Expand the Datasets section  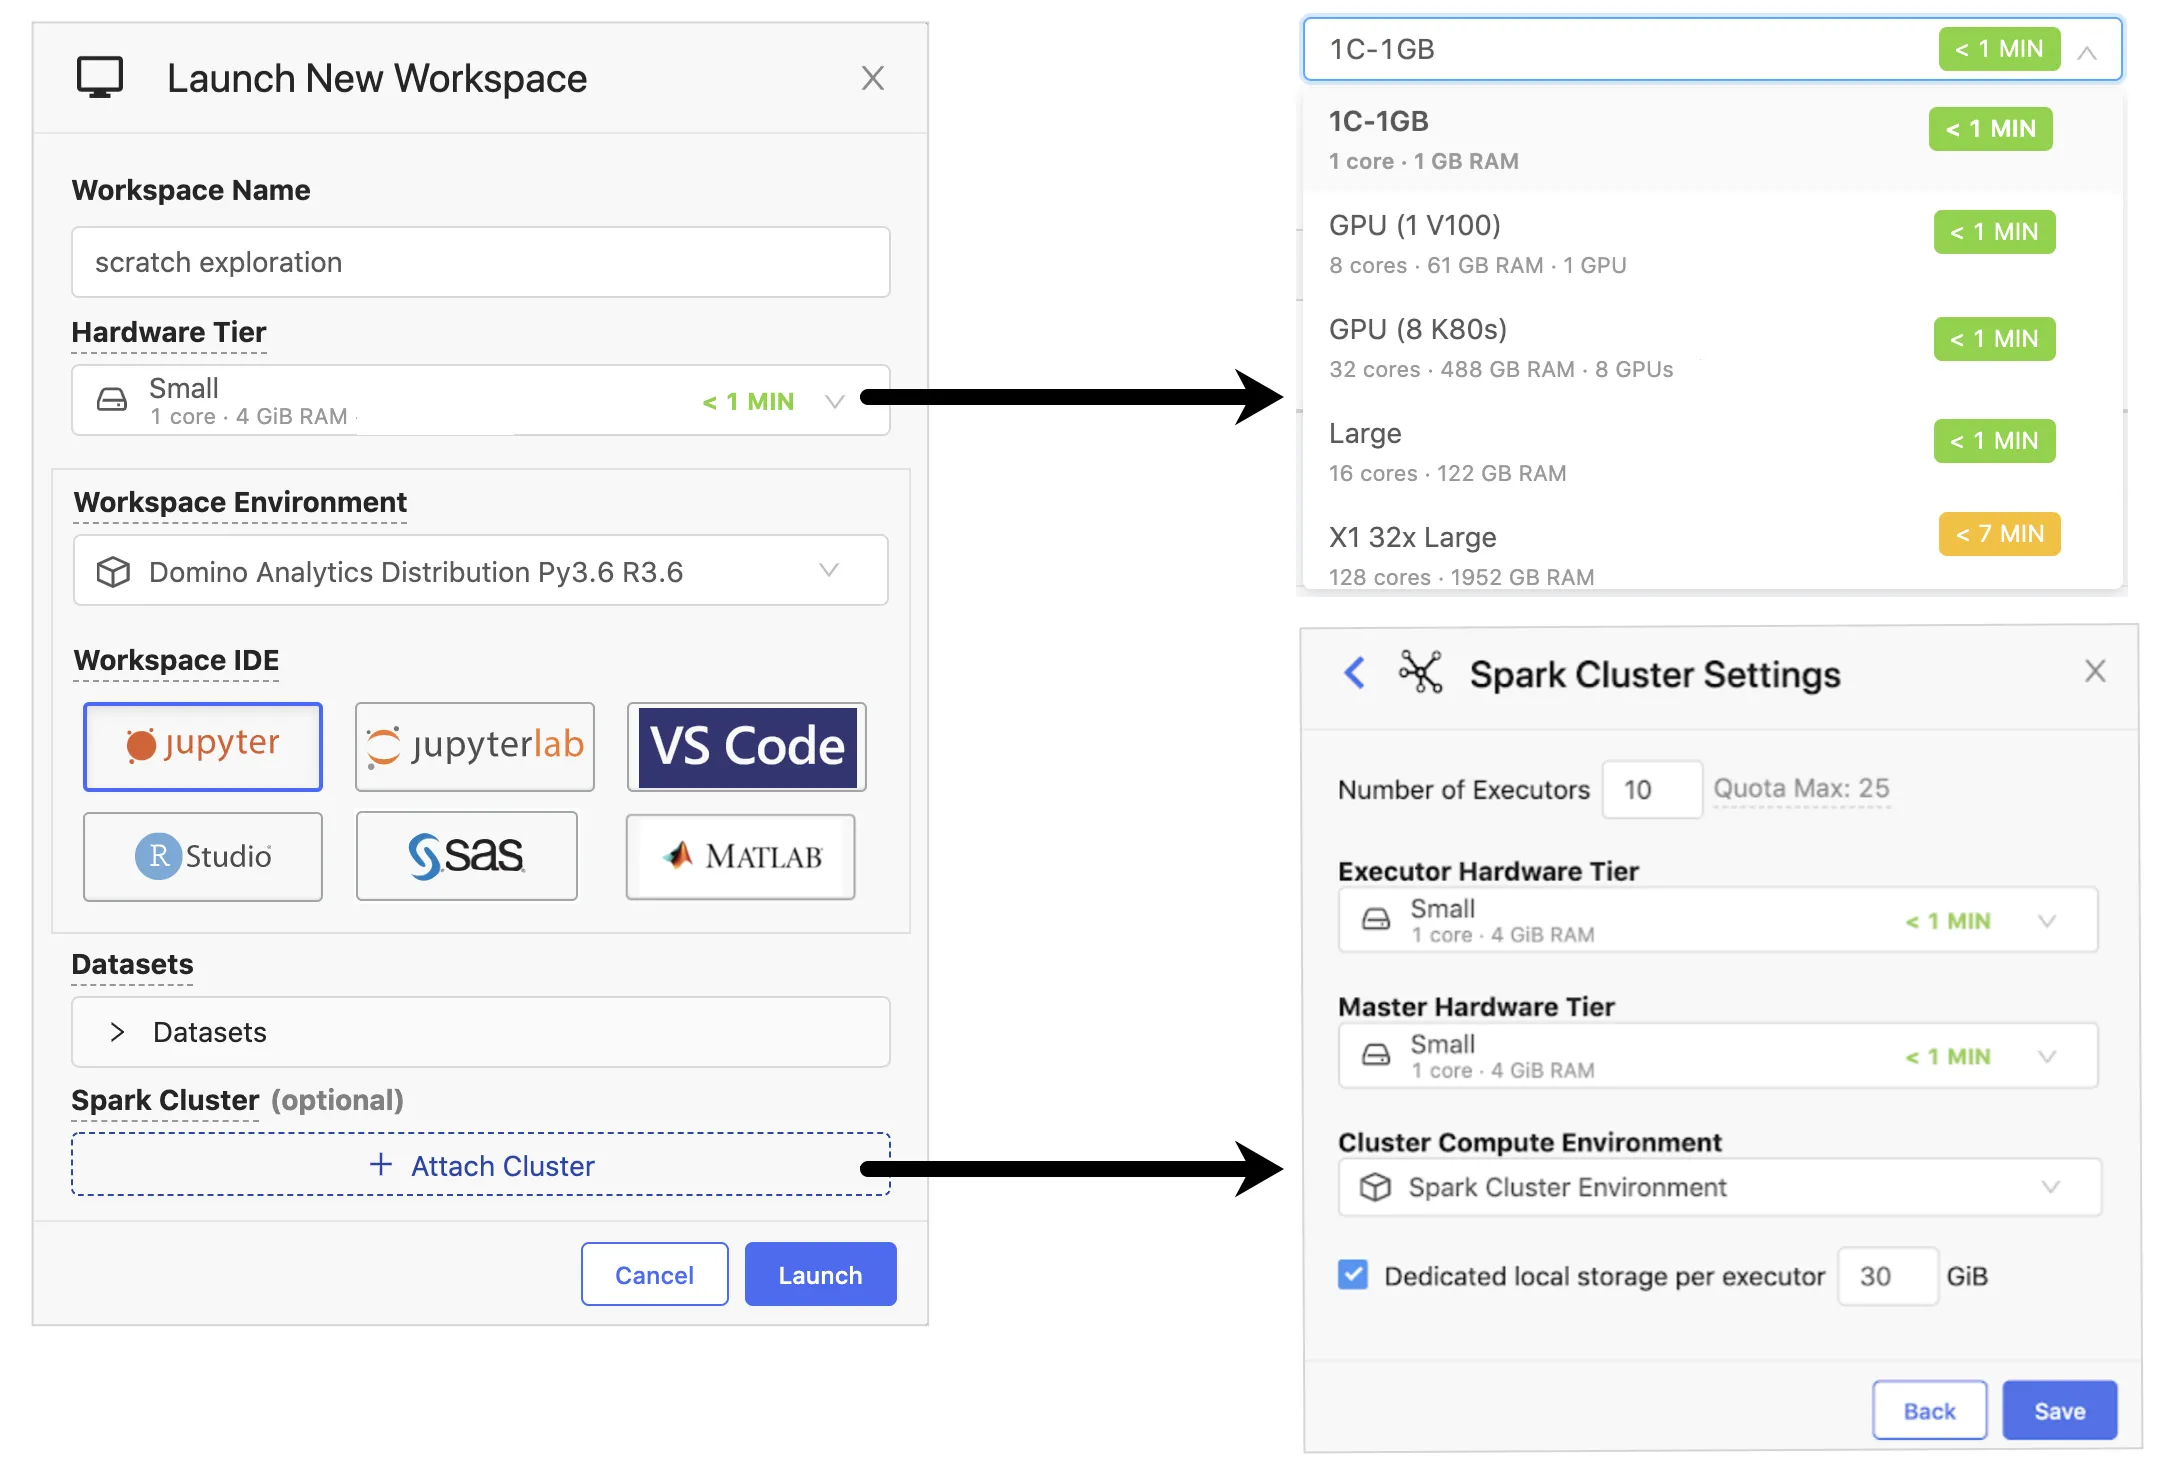[x=118, y=1032]
